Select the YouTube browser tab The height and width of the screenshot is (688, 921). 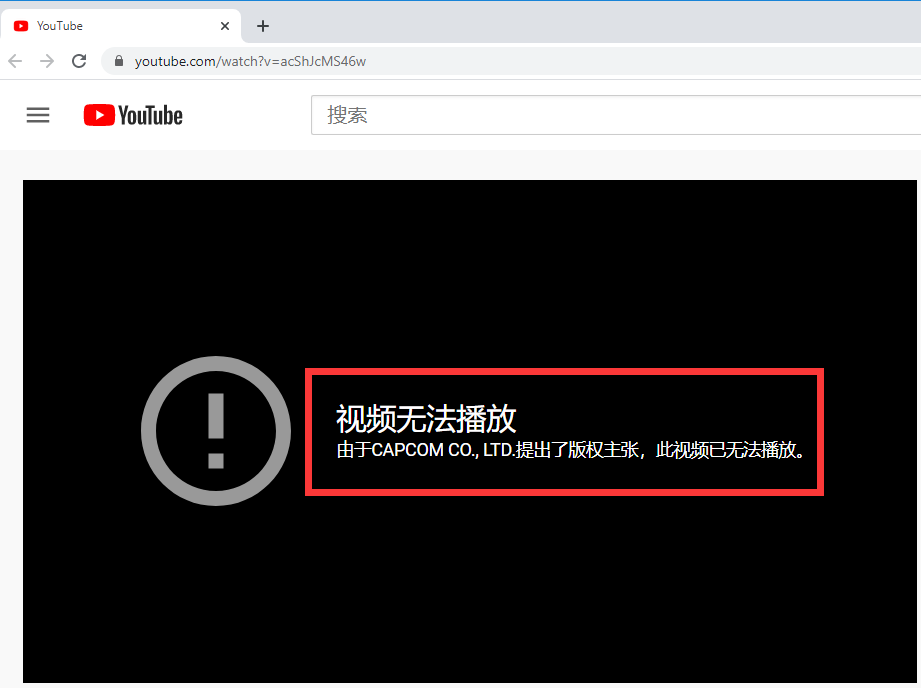click(x=121, y=26)
